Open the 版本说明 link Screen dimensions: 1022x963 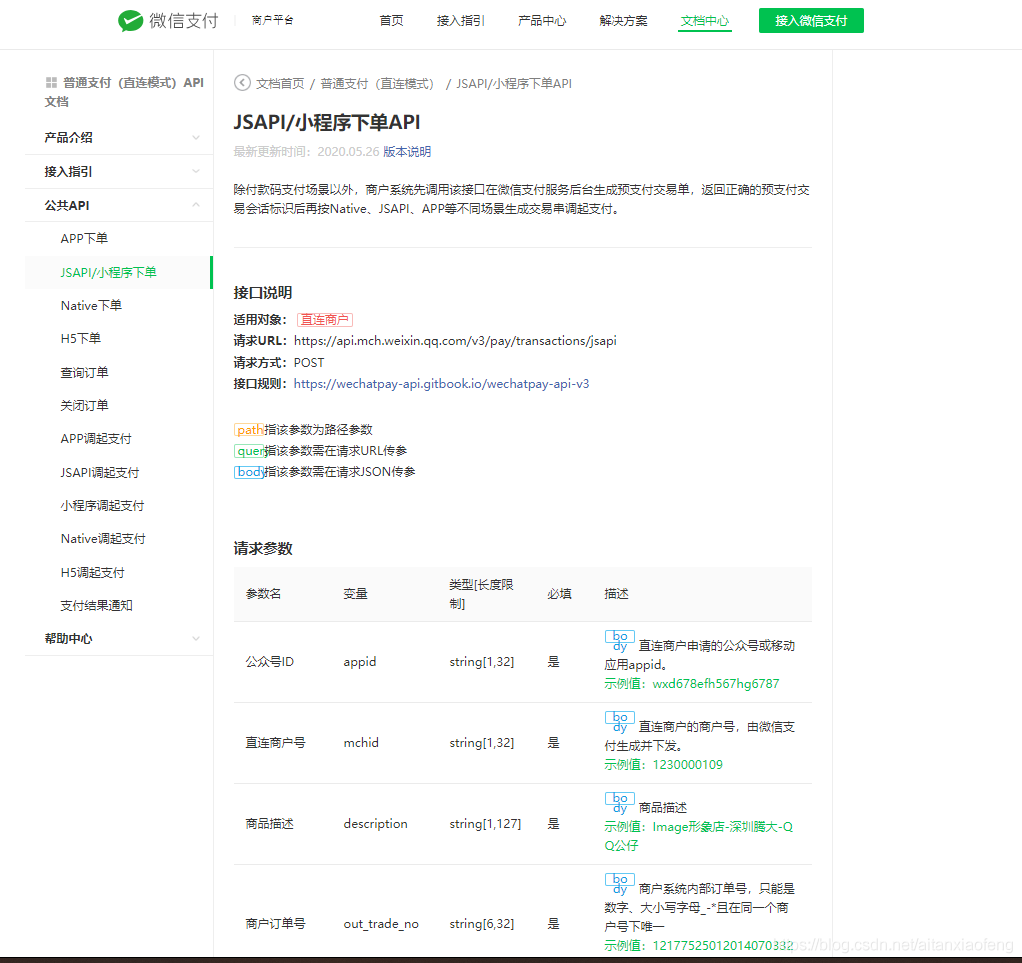pos(407,152)
